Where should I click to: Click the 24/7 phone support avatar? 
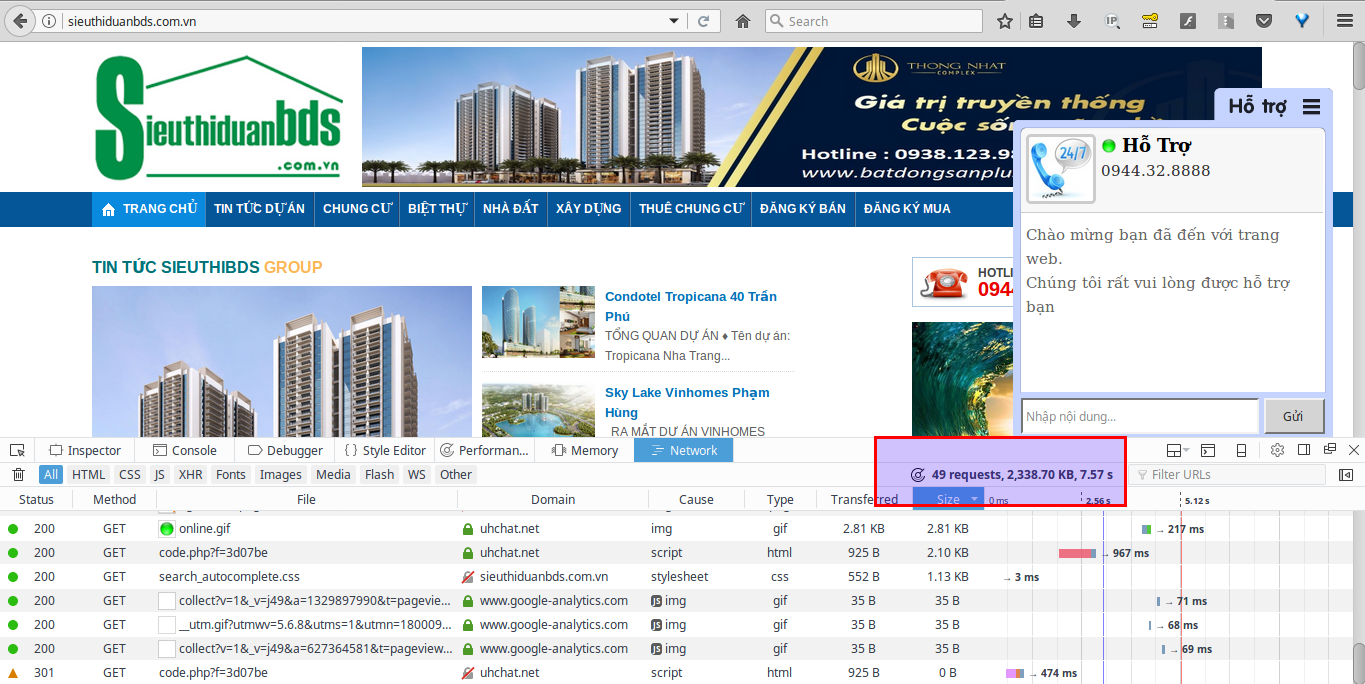coord(1061,169)
